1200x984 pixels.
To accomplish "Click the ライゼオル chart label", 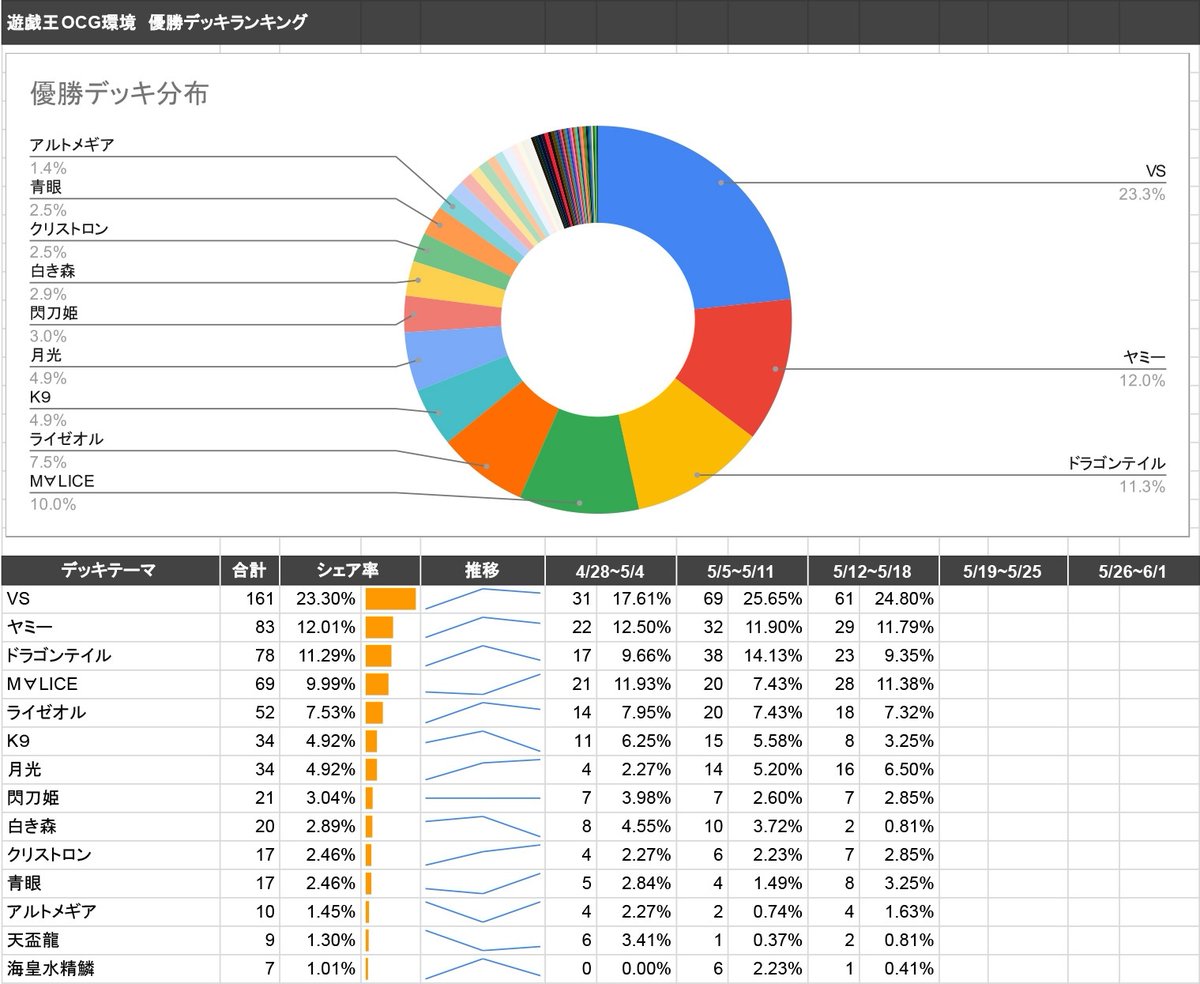I will pyautogui.click(x=67, y=439).
